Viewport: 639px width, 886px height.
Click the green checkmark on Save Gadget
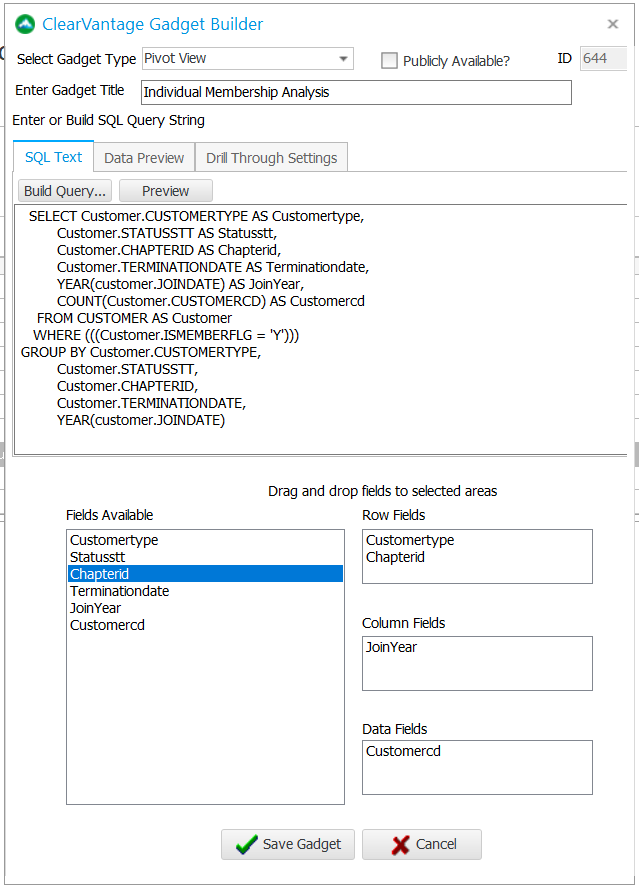click(x=246, y=844)
